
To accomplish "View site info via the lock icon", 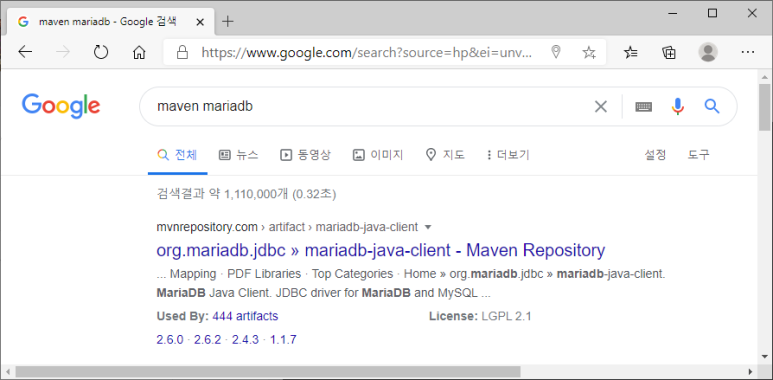I will pyautogui.click(x=182, y=52).
